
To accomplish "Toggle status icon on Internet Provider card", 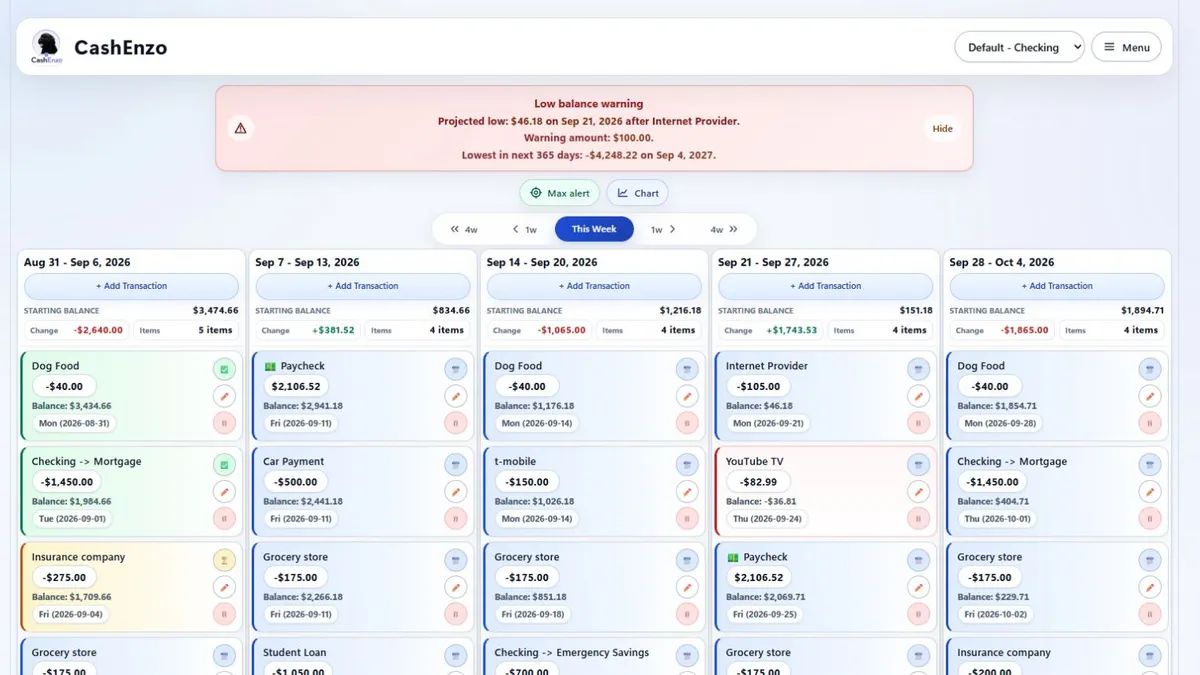I will tap(919, 369).
